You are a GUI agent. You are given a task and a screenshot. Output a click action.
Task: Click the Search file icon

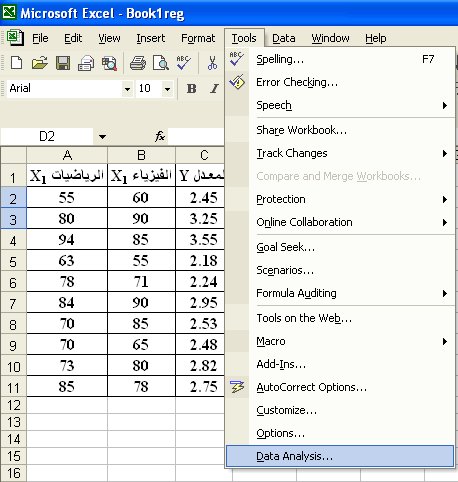(109, 63)
